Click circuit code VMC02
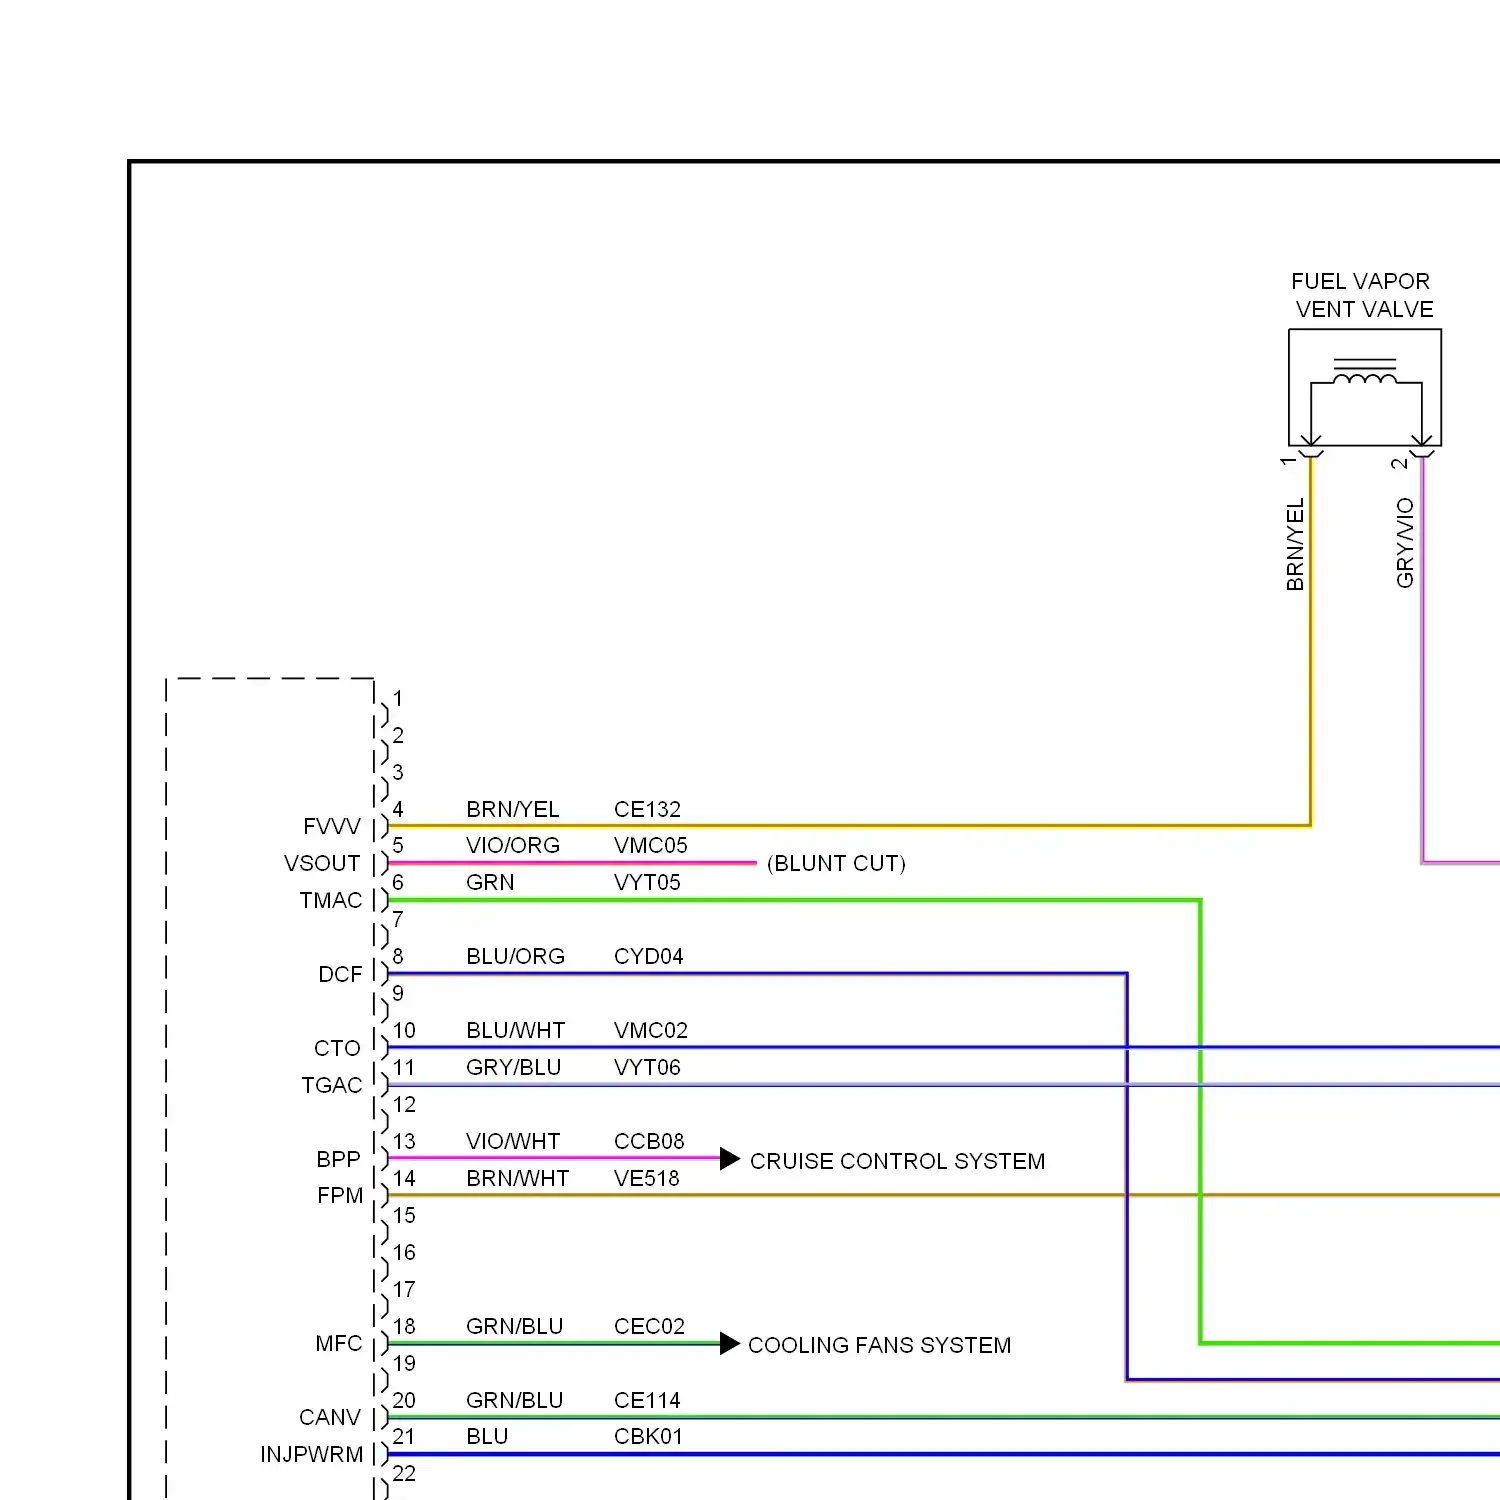Screen dimensions: 1500x1500 (x=651, y=1030)
